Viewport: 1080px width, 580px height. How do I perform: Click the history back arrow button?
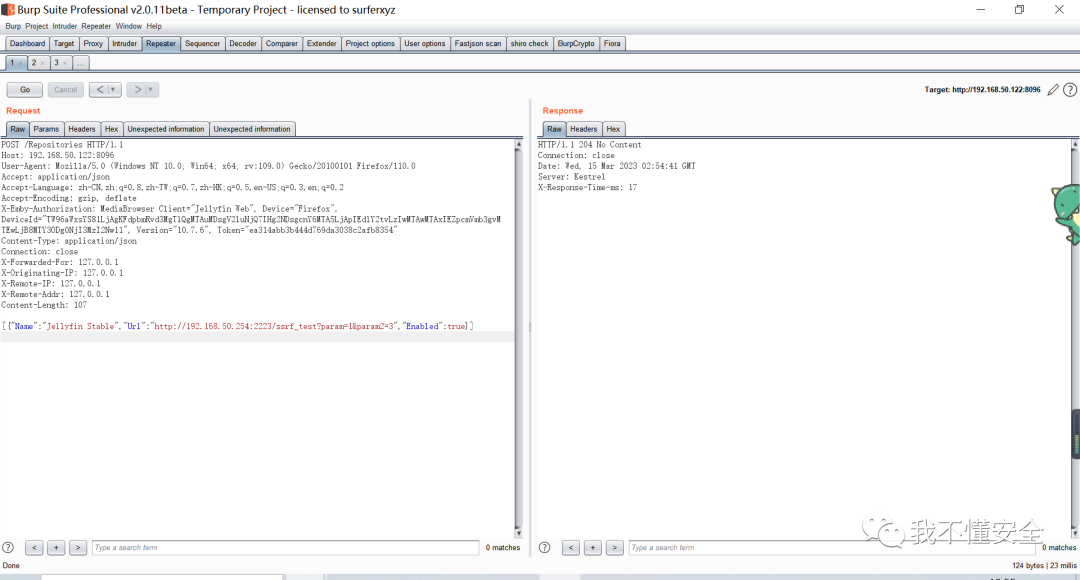coord(99,90)
